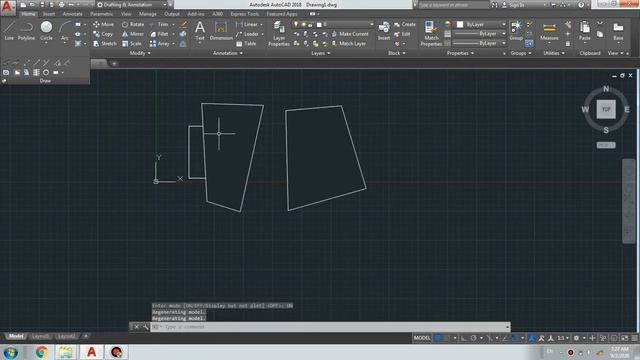Click the Array tool
Image resolution: width=640 pixels, height=360 pixels.
(x=159, y=43)
